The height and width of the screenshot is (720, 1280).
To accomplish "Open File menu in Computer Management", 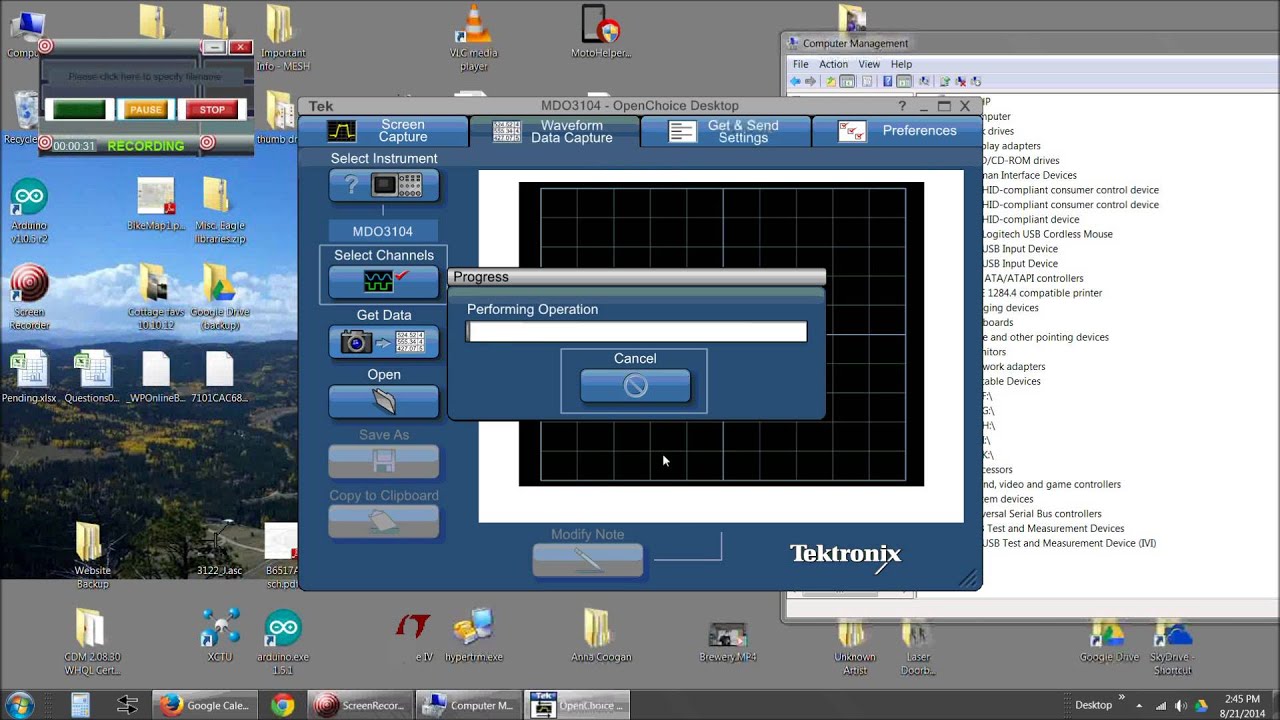I will [x=801, y=64].
